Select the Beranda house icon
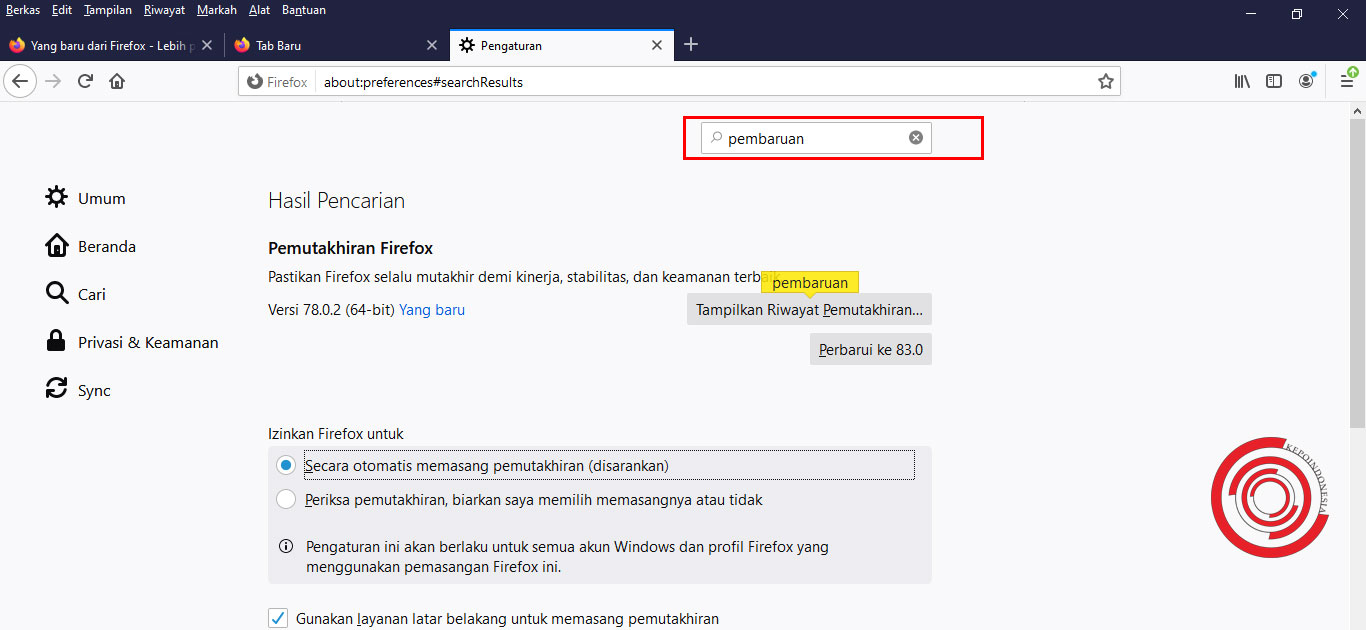Viewport: 1366px width, 630px height. click(57, 245)
